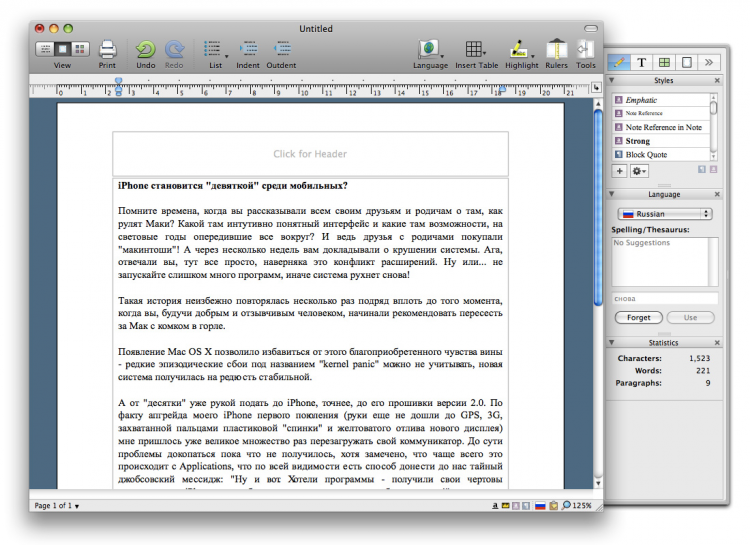
Task: Open the gear action menu under Styles
Action: (639, 171)
